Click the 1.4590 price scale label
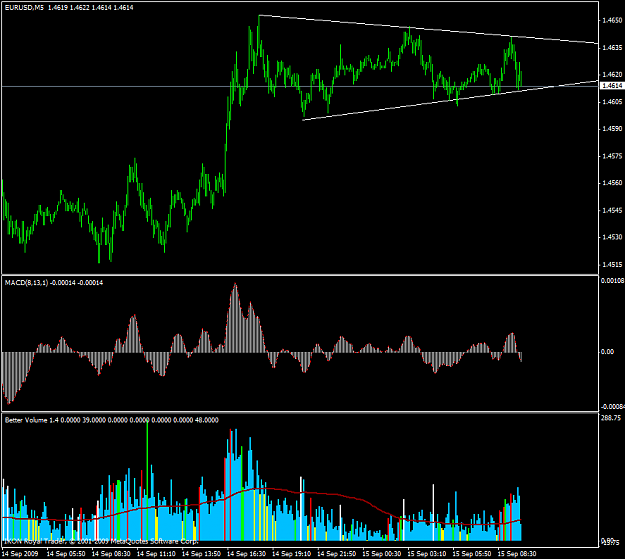 612,129
